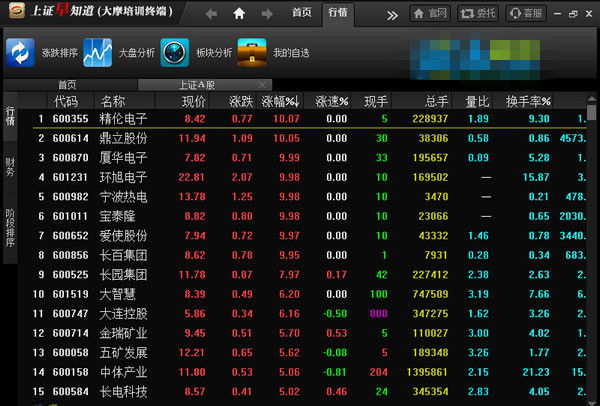Sort by the 现价 column header
Screen dimensions: 600x406
click(194, 101)
